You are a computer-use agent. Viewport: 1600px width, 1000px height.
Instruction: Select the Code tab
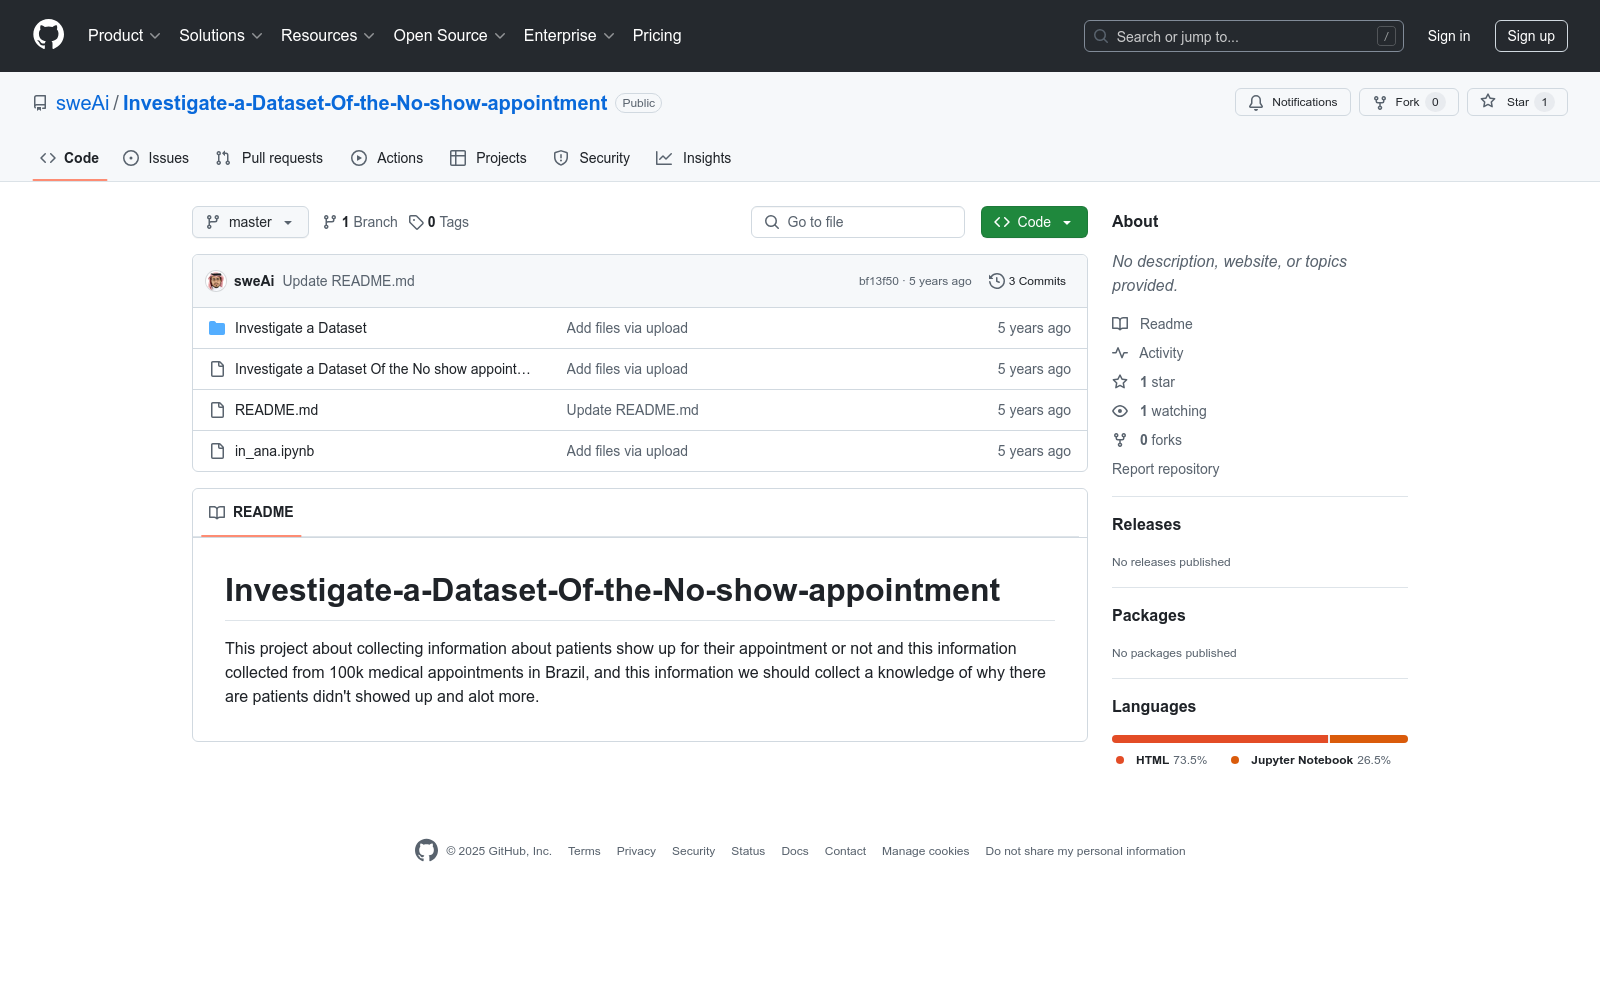click(x=70, y=158)
